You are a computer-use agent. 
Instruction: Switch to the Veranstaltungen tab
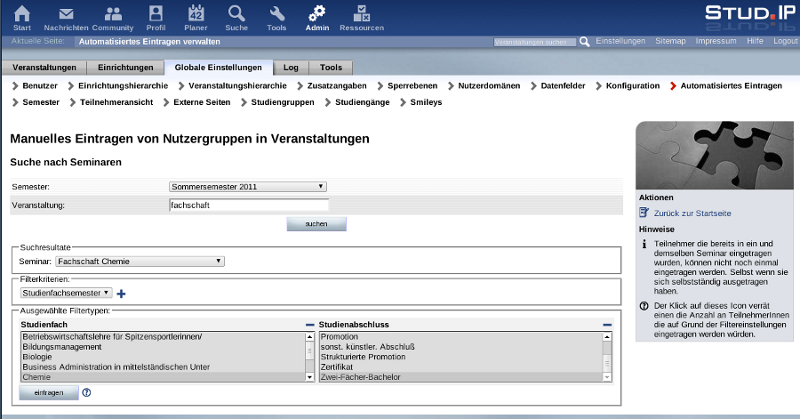pyautogui.click(x=43, y=68)
